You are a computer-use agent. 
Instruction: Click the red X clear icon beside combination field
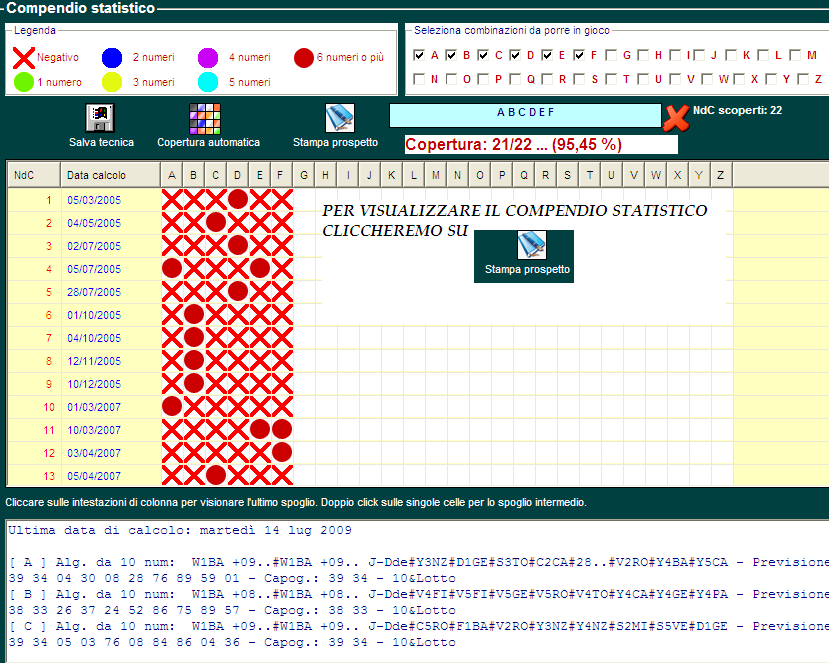[676, 118]
